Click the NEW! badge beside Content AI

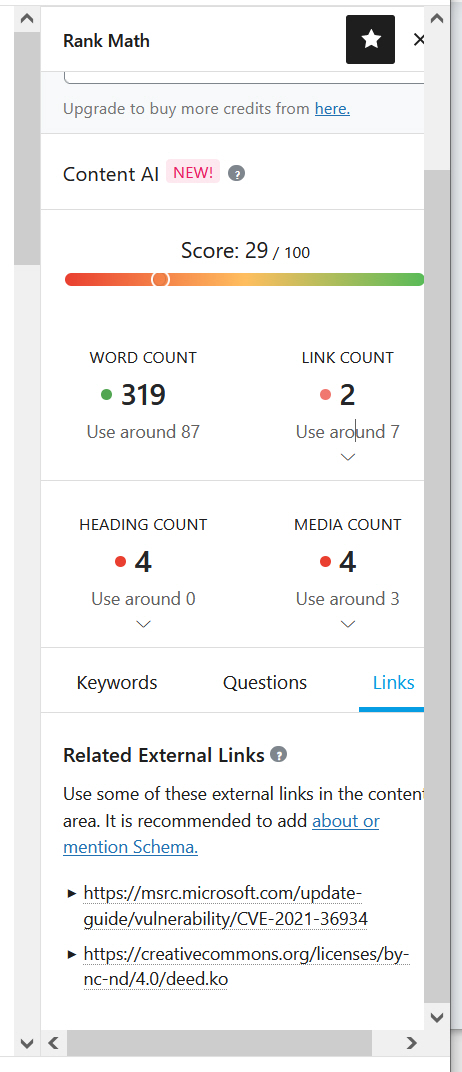click(x=193, y=172)
